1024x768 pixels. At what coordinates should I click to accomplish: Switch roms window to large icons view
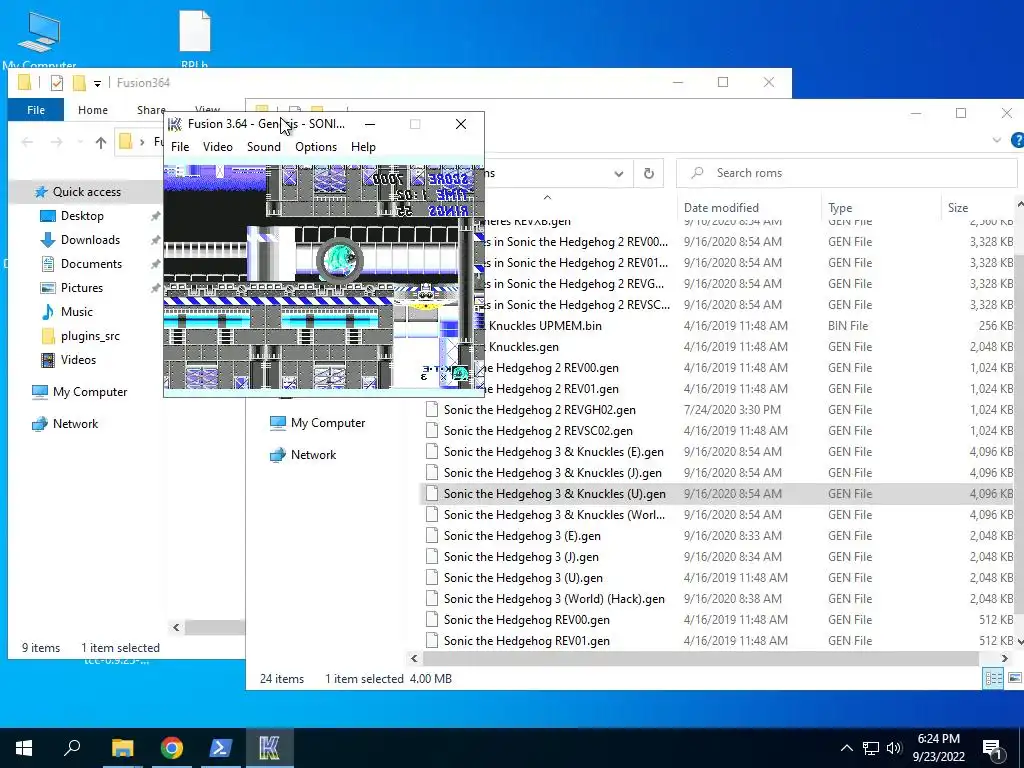(1014, 679)
